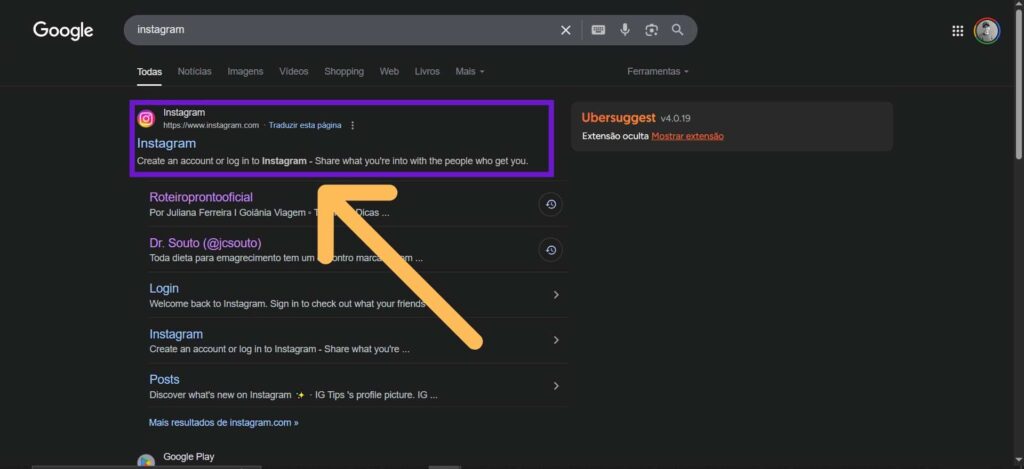
Task: Open the Google apps grid
Action: (x=957, y=31)
